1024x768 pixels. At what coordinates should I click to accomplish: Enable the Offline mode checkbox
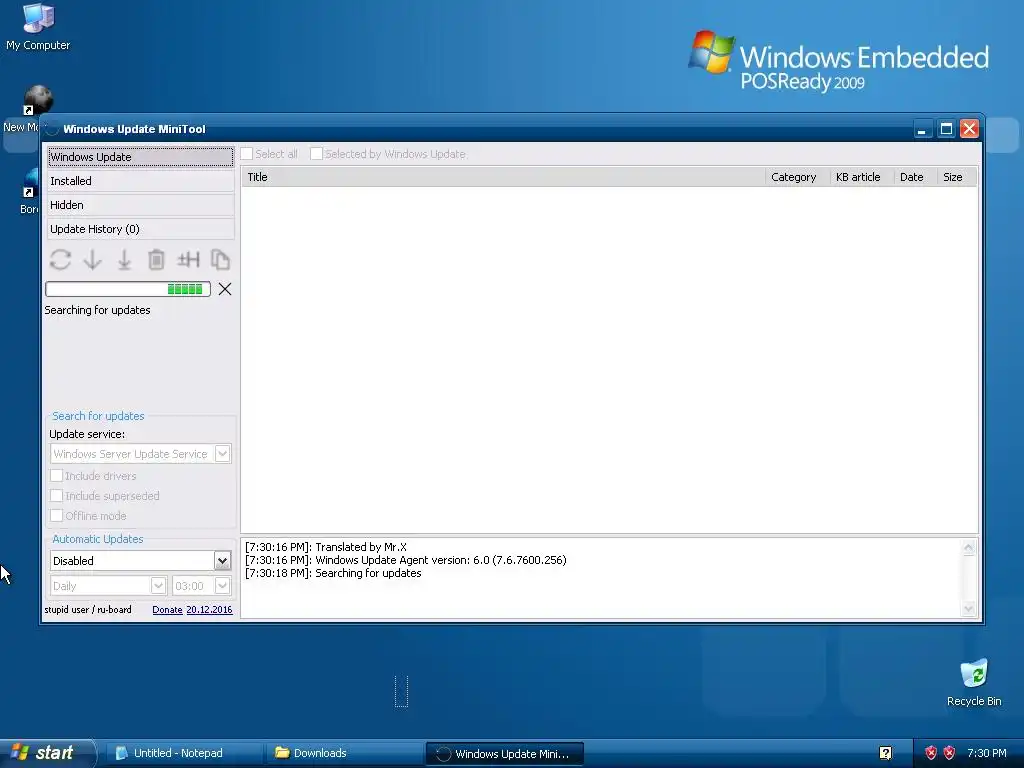click(x=57, y=516)
